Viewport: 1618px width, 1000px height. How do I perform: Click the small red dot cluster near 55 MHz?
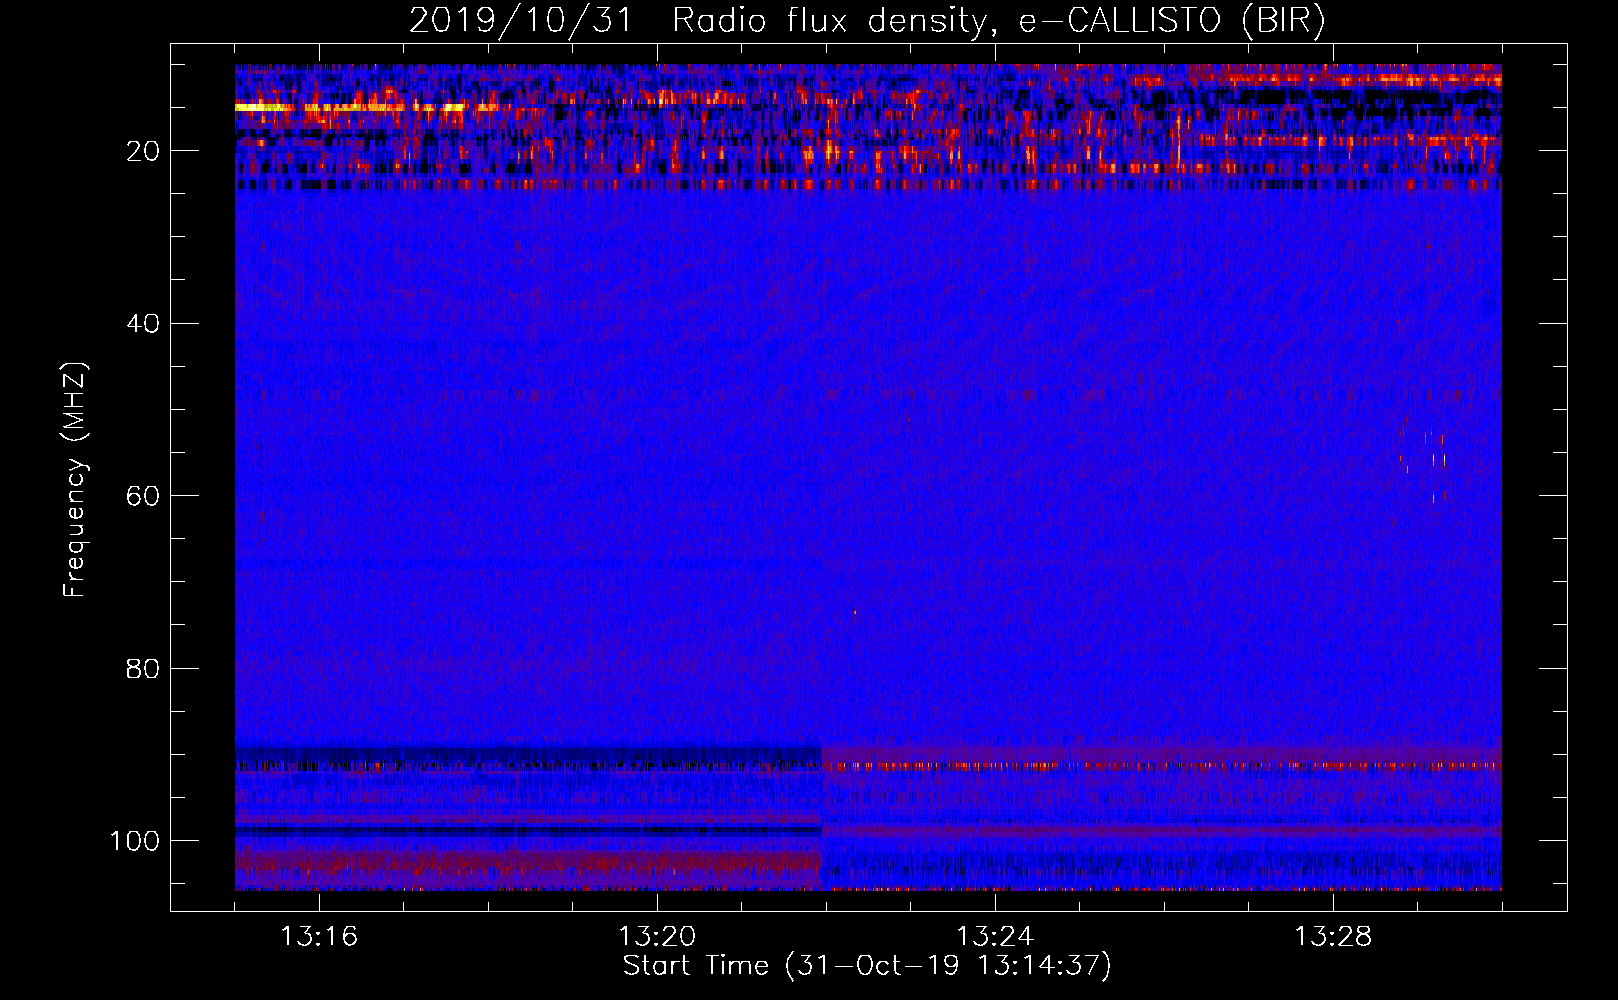[x=1422, y=460]
